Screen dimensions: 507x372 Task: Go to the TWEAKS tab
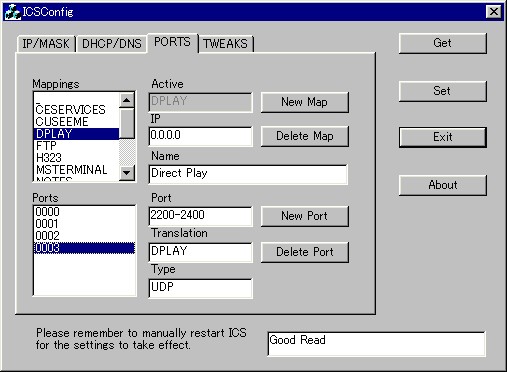226,44
